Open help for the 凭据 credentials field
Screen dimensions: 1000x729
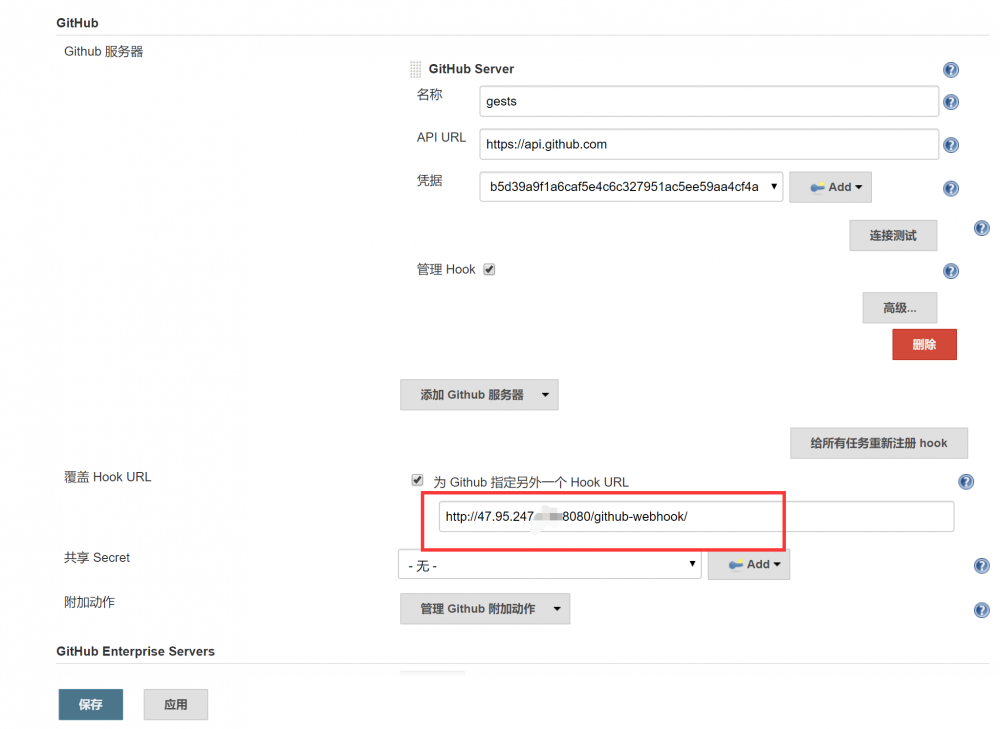950,188
